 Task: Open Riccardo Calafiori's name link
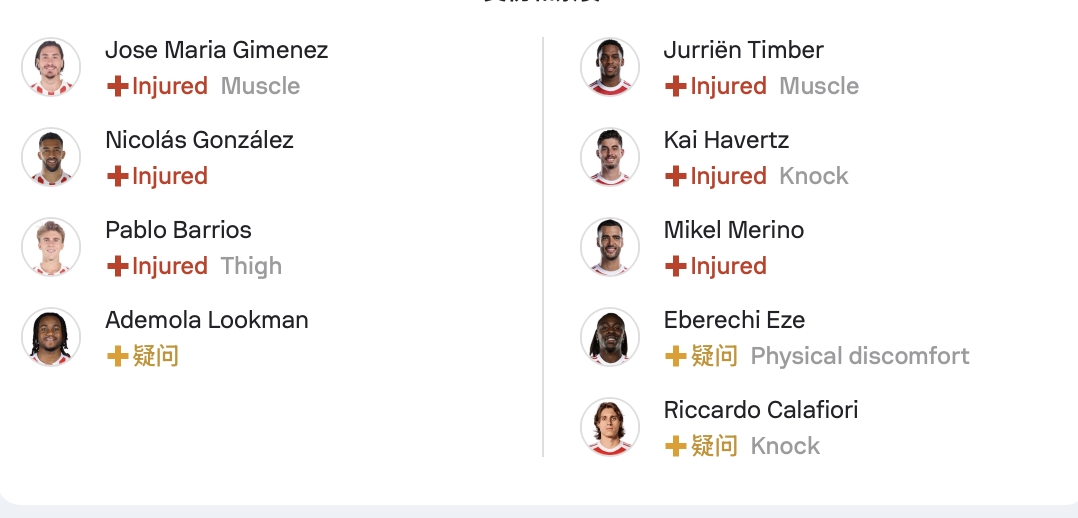click(760, 410)
